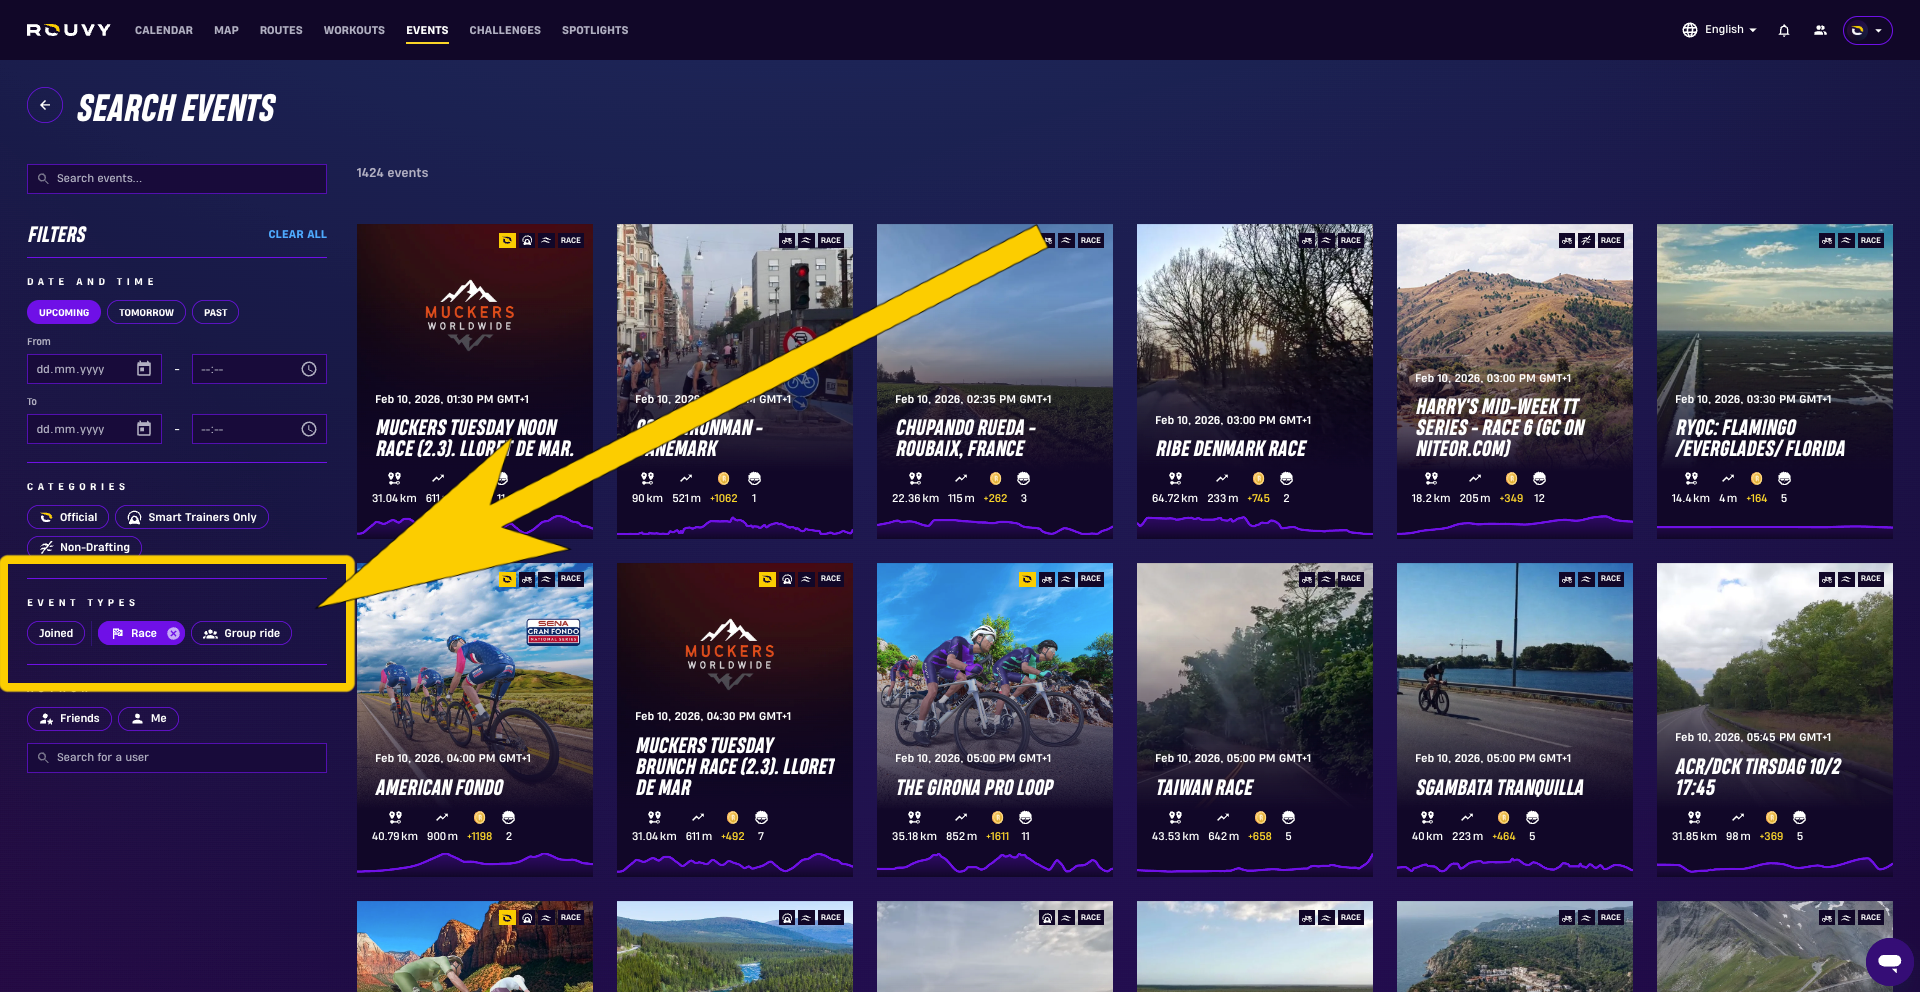Open the To time clock icon
This screenshot has width=1920, height=992.
click(309, 429)
